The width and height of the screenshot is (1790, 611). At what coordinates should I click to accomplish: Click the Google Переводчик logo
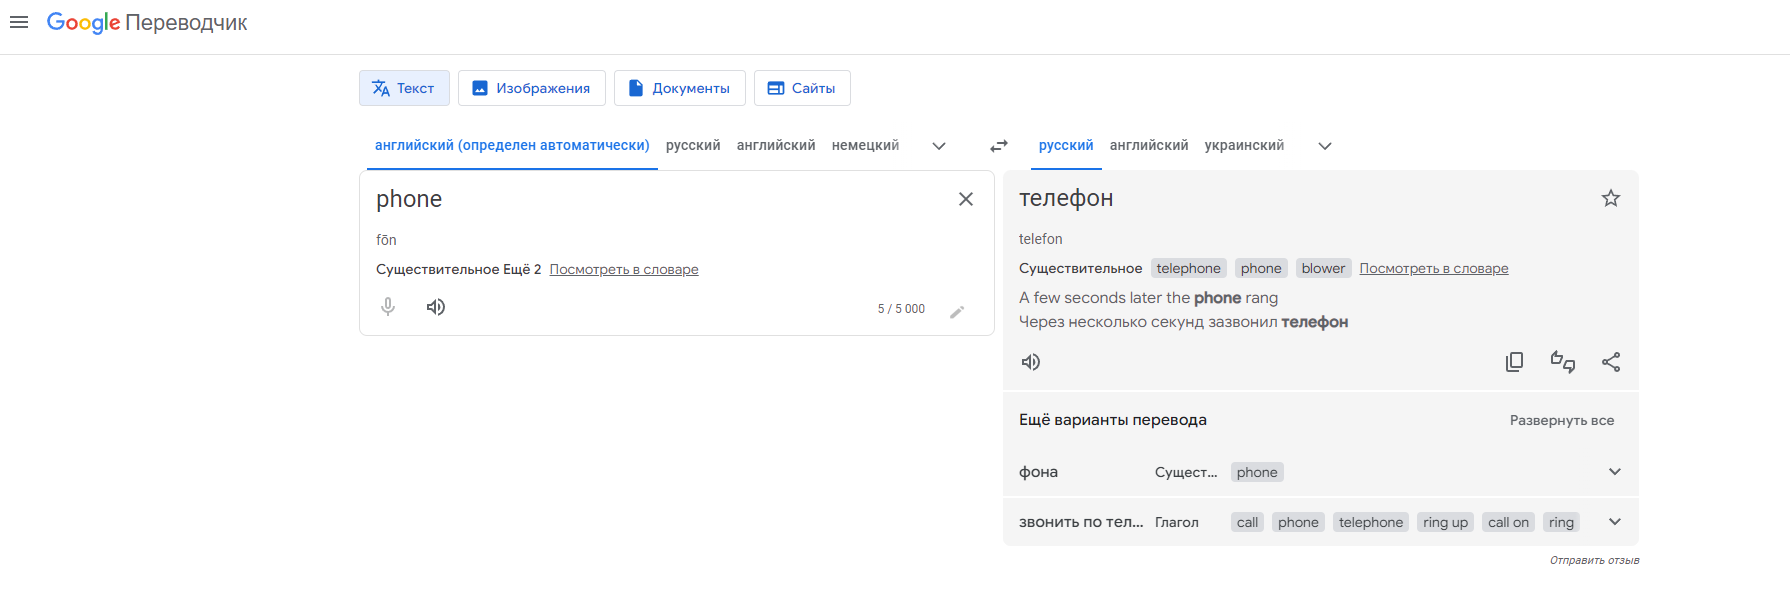pos(147,22)
